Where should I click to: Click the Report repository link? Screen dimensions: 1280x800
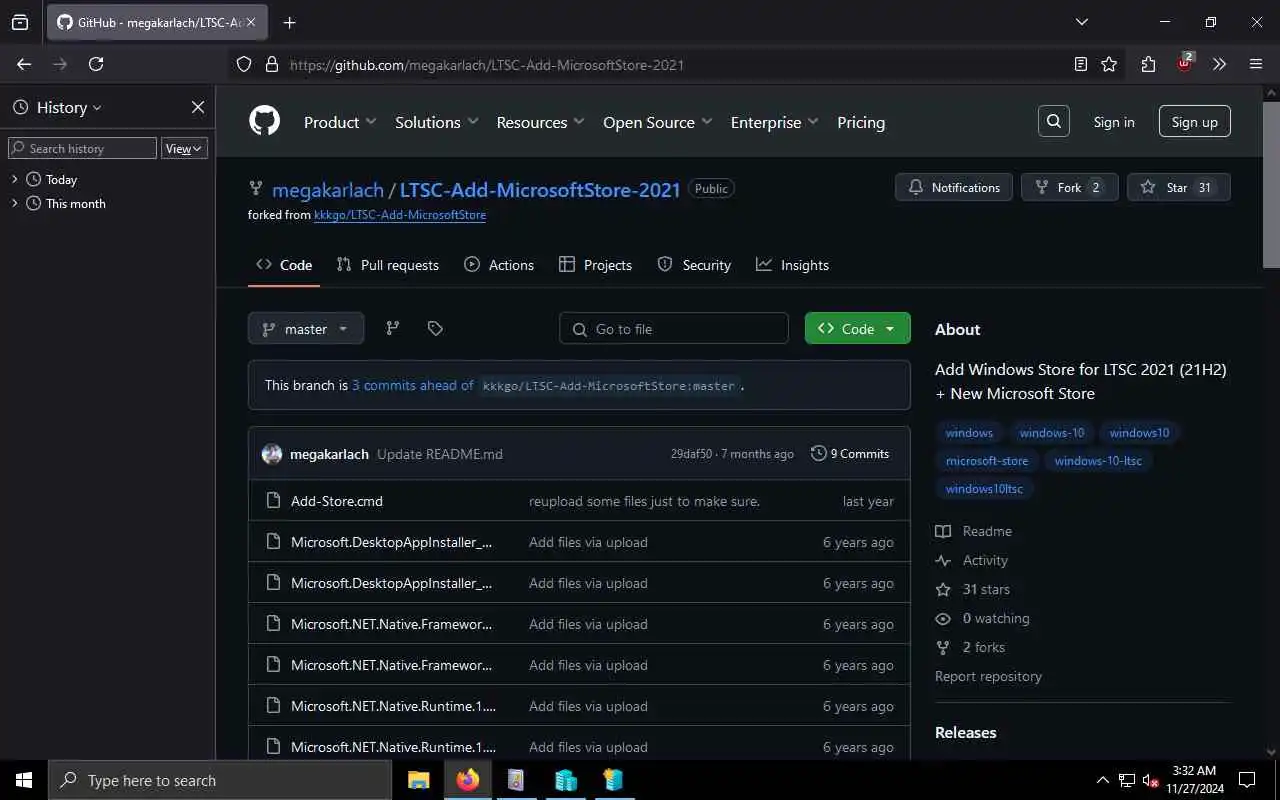coord(988,676)
